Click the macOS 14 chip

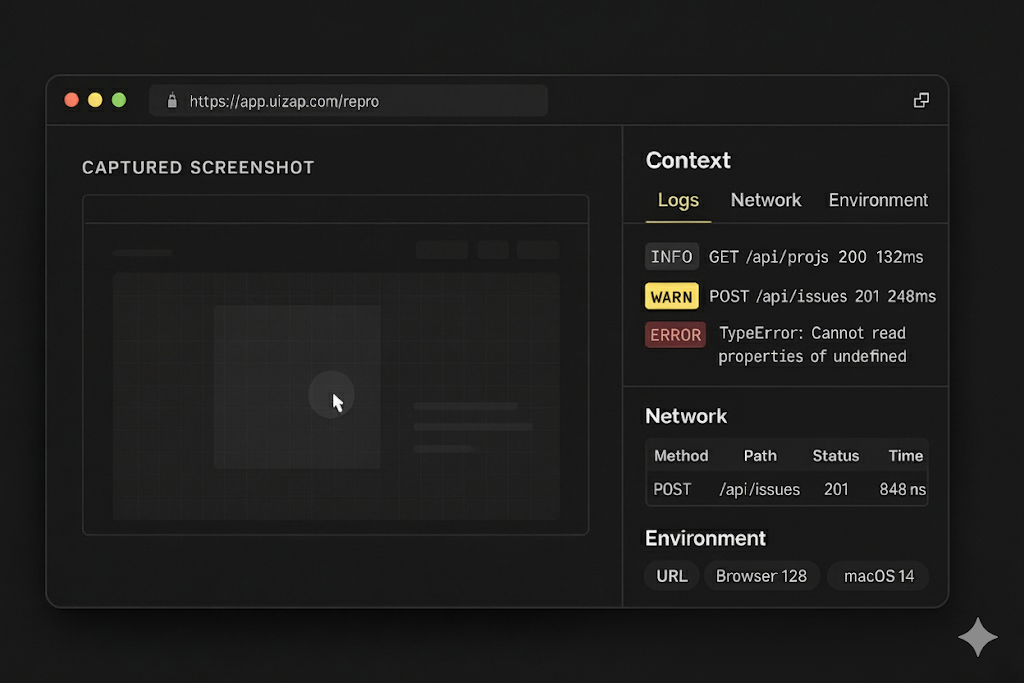pos(877,576)
